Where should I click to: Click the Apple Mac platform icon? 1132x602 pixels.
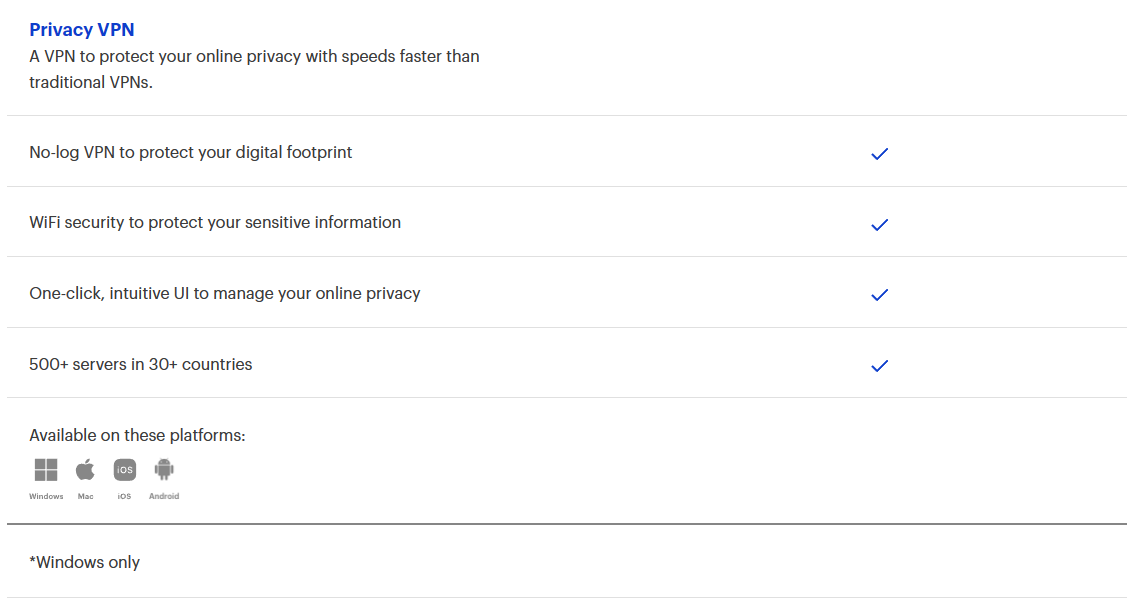[85, 470]
